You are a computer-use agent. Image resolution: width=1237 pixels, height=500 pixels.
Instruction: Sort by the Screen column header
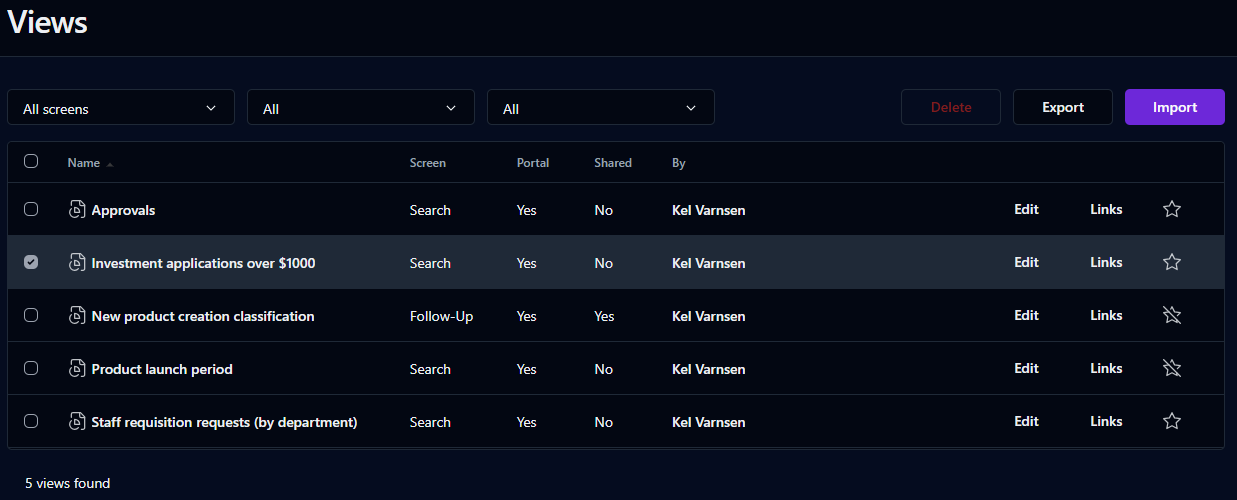[x=428, y=163]
